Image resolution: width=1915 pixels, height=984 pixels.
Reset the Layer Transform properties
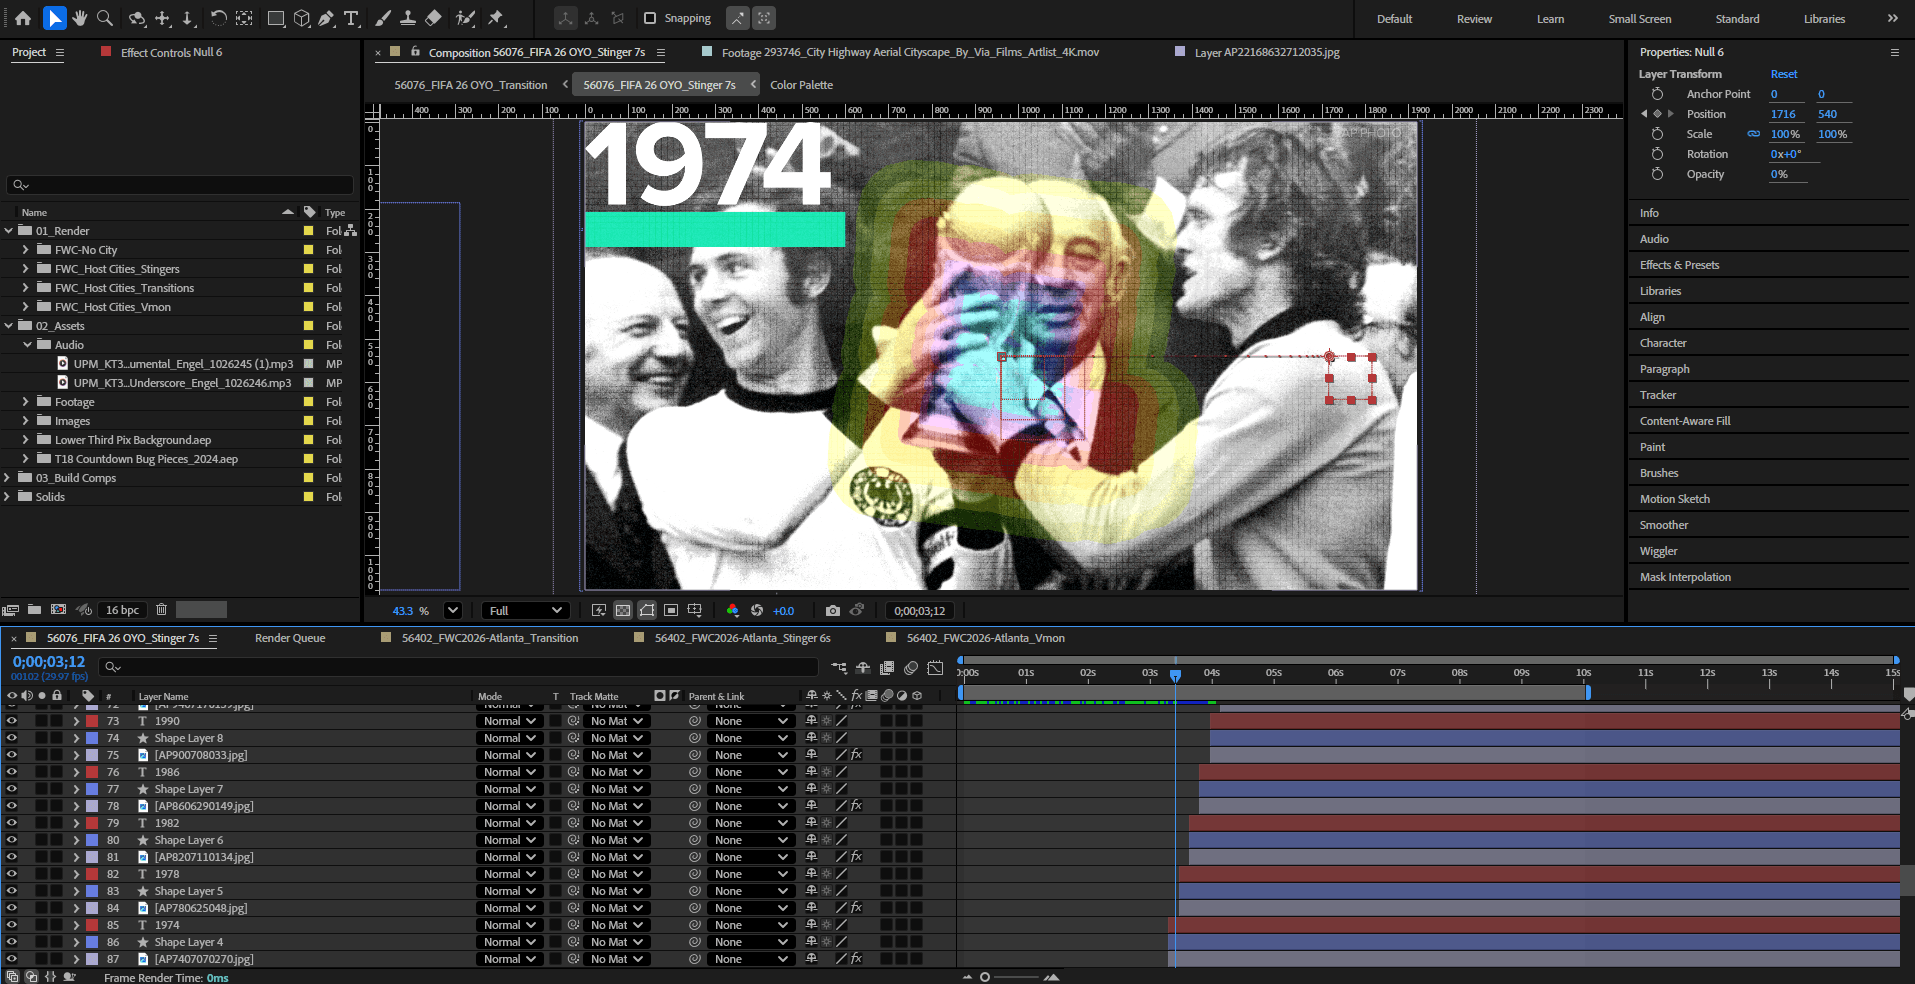[1783, 74]
